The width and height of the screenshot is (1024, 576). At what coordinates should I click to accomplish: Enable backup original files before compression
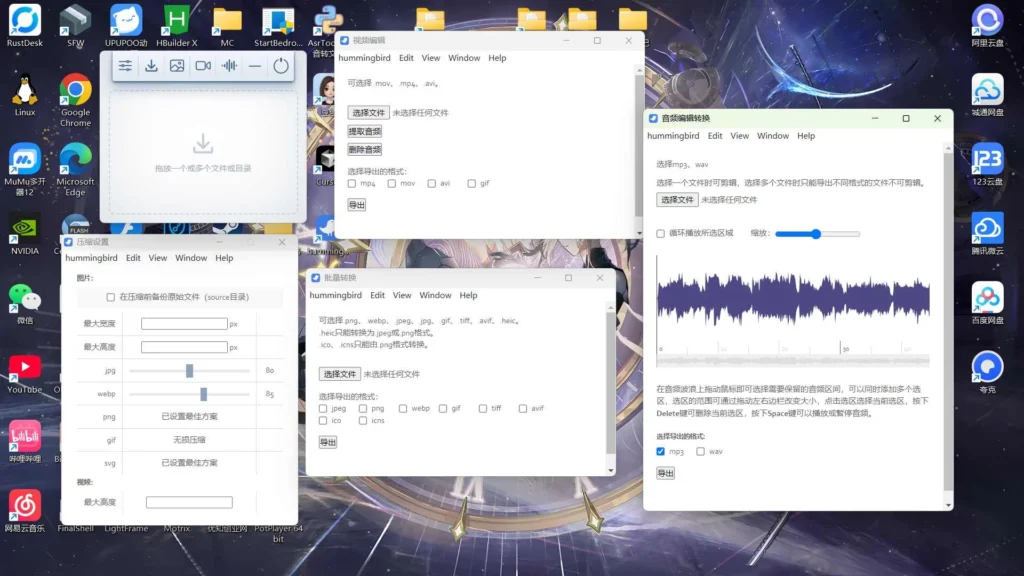[x=110, y=297]
